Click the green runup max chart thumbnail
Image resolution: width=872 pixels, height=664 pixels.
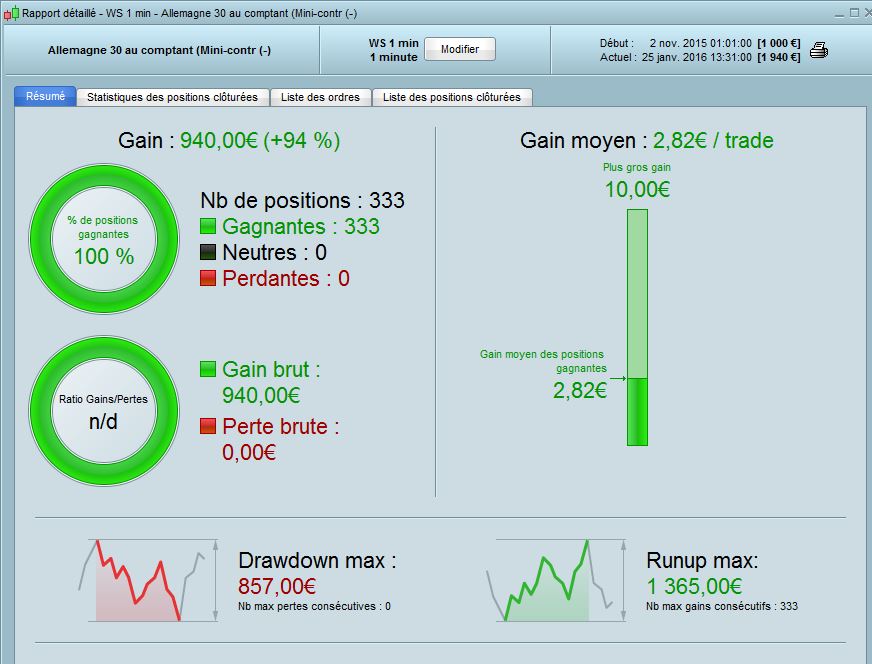coord(548,580)
